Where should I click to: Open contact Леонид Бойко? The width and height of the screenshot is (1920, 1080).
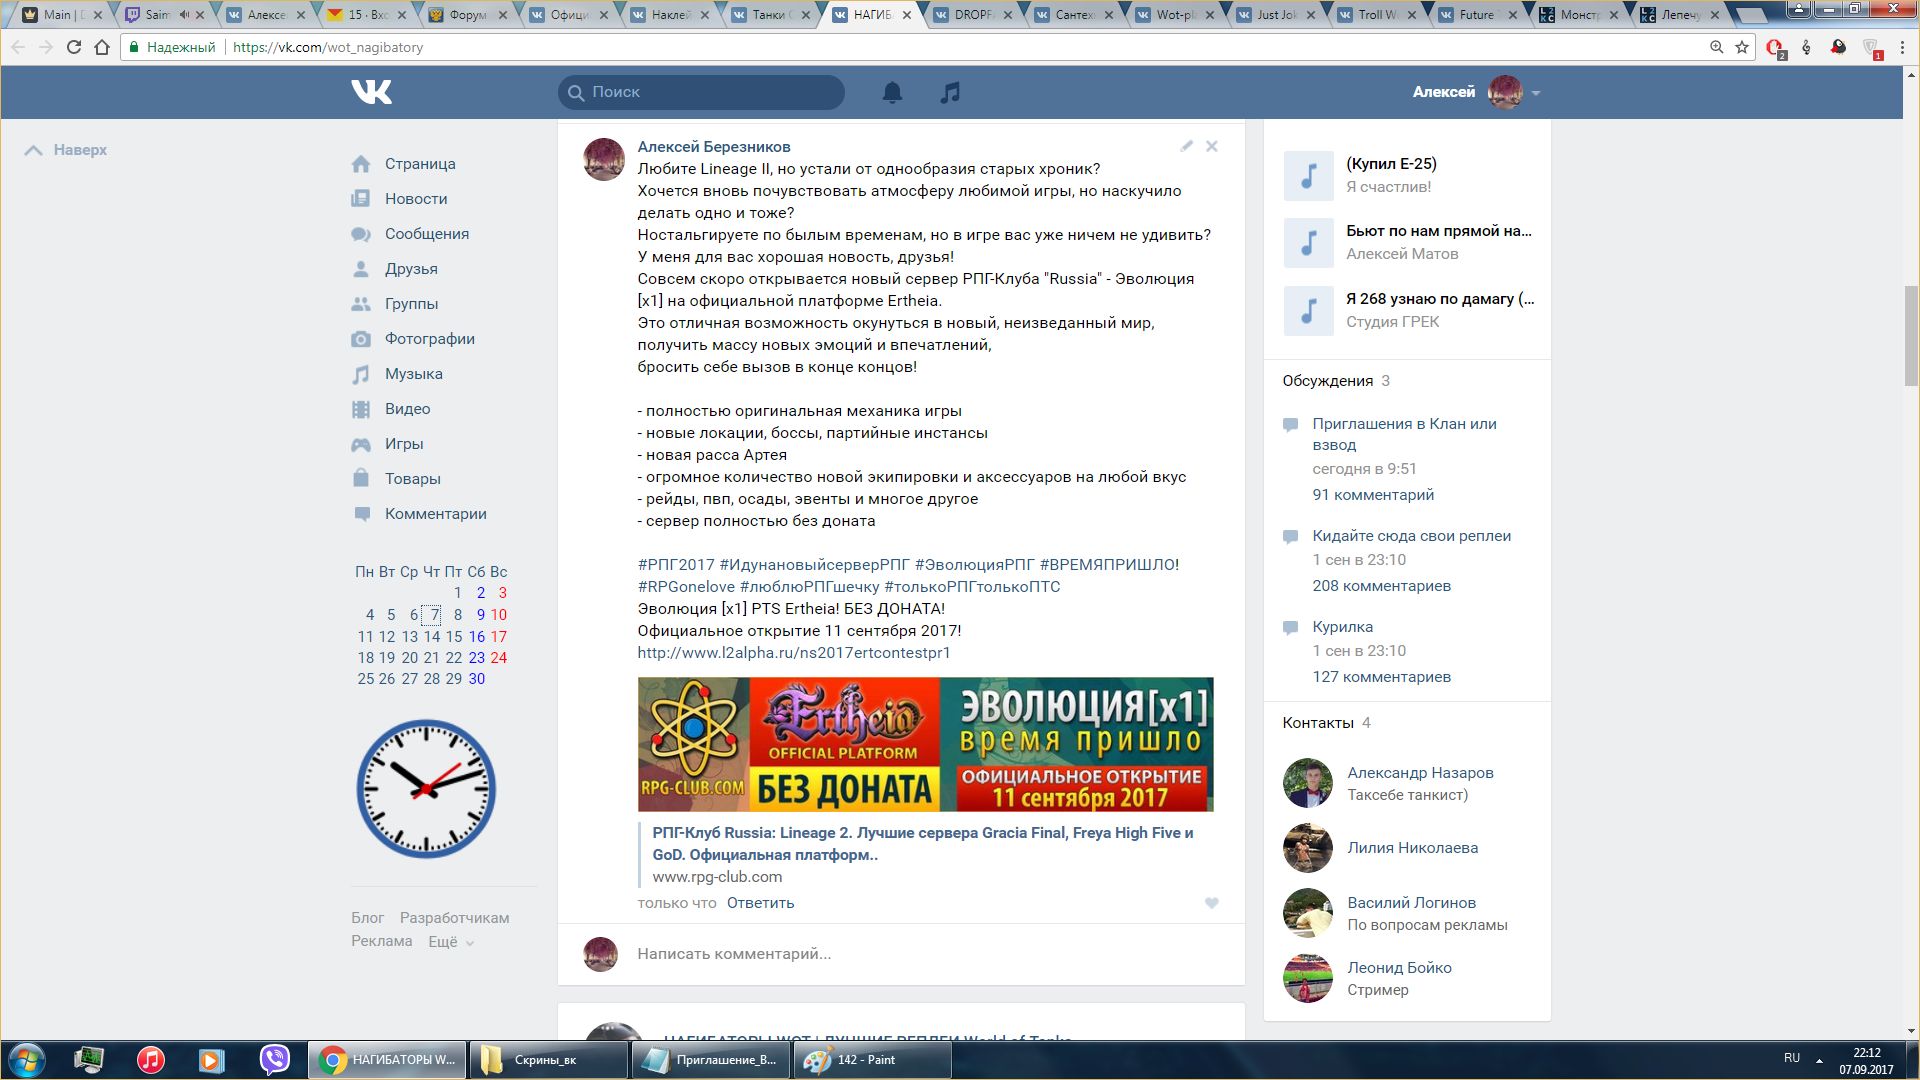coord(1399,968)
